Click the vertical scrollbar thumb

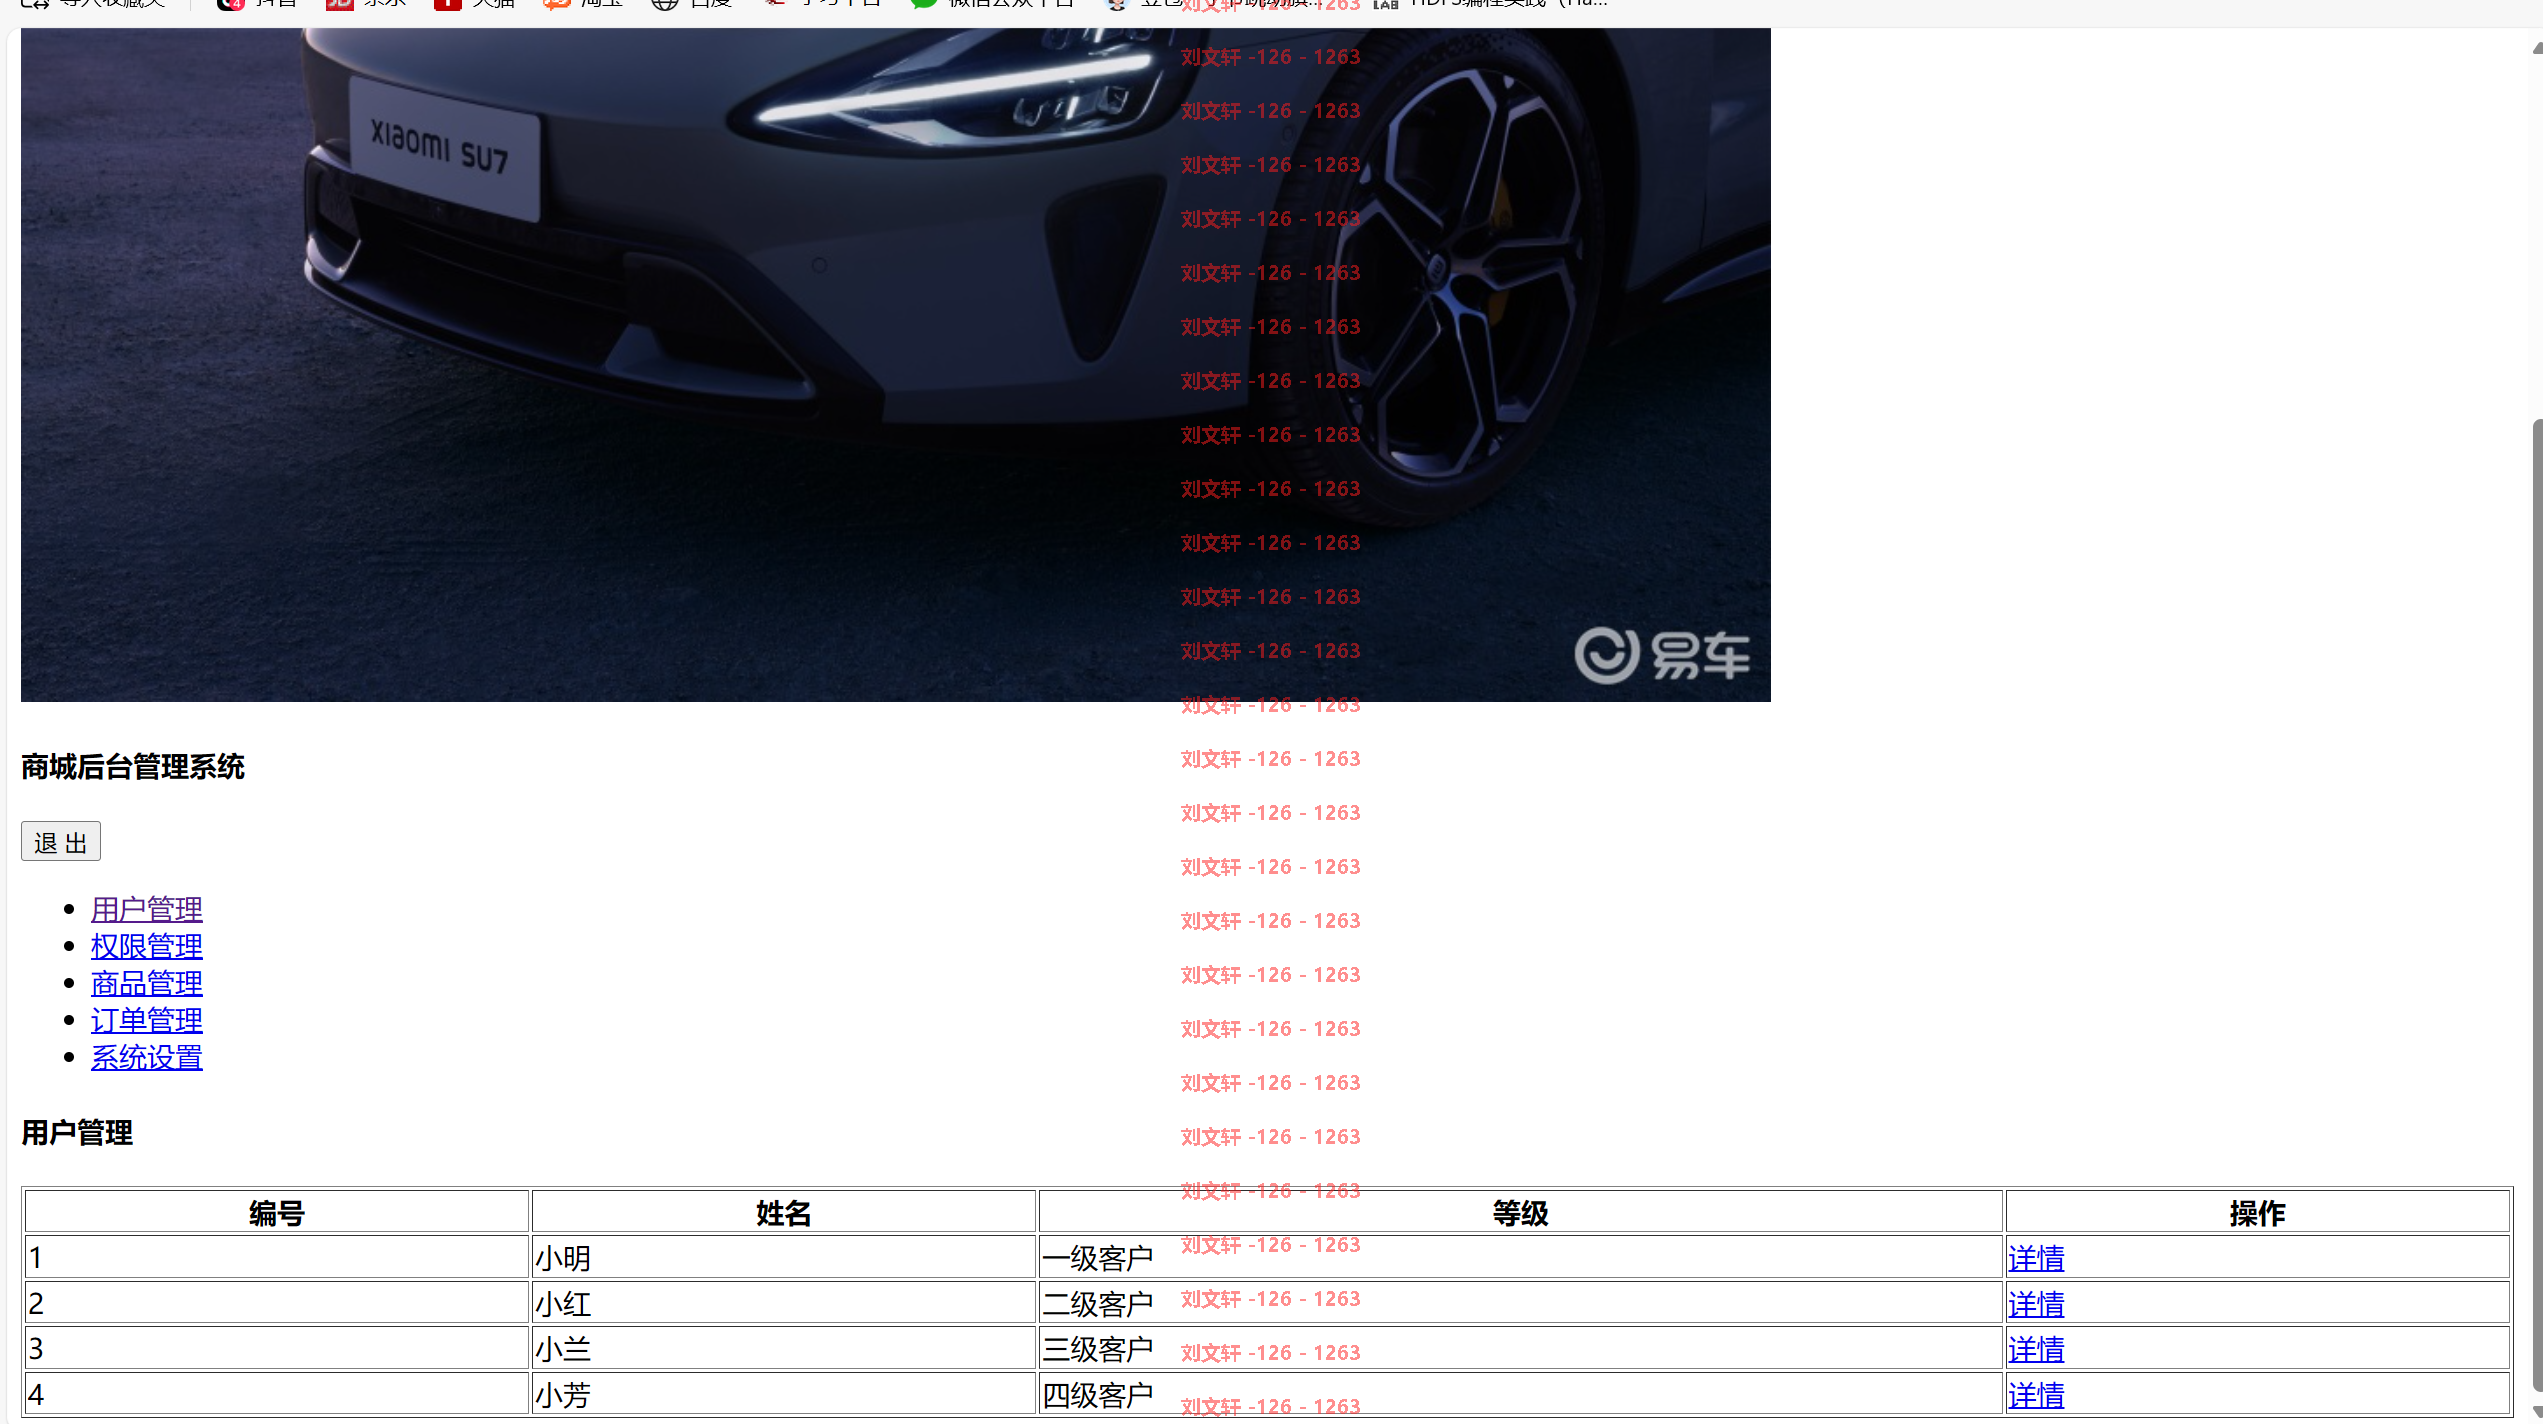2537,905
